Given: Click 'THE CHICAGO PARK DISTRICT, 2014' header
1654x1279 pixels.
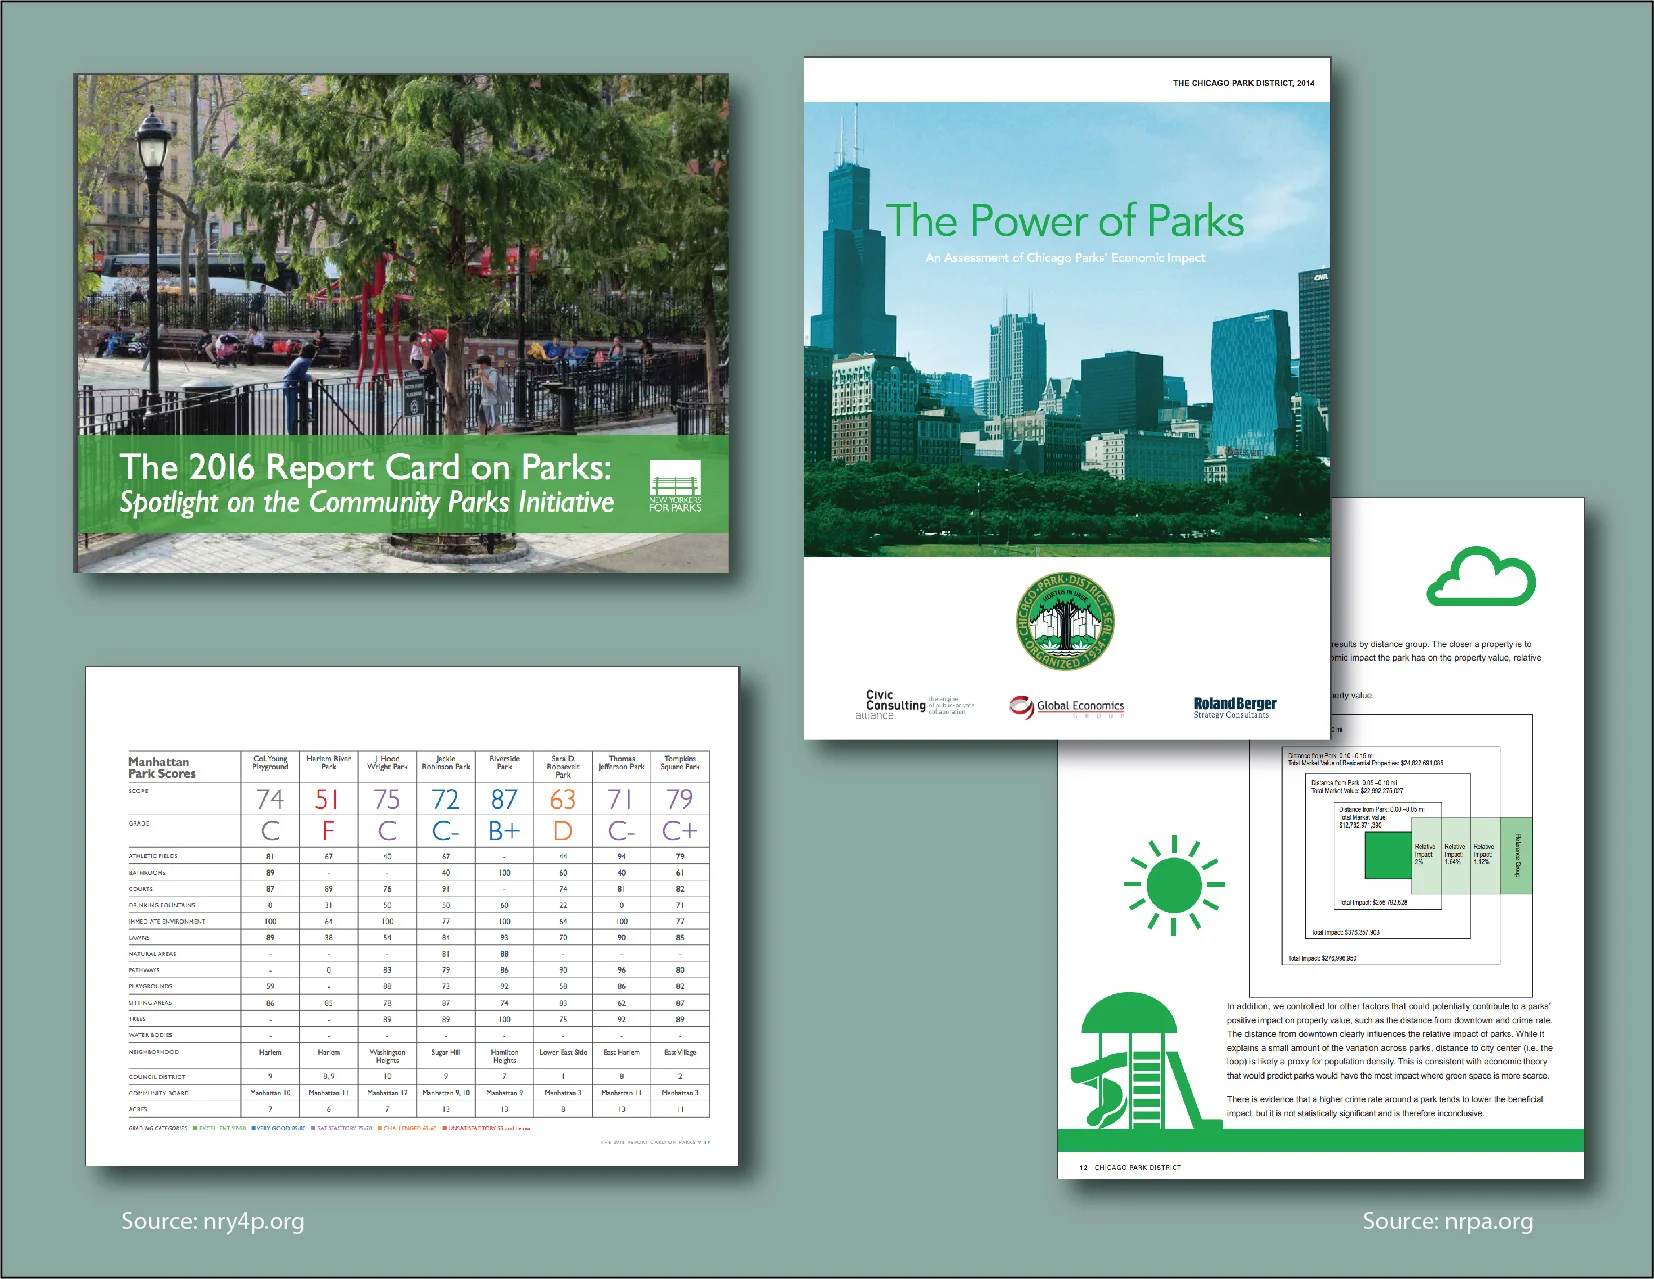Looking at the screenshot, I should pos(1243,83).
